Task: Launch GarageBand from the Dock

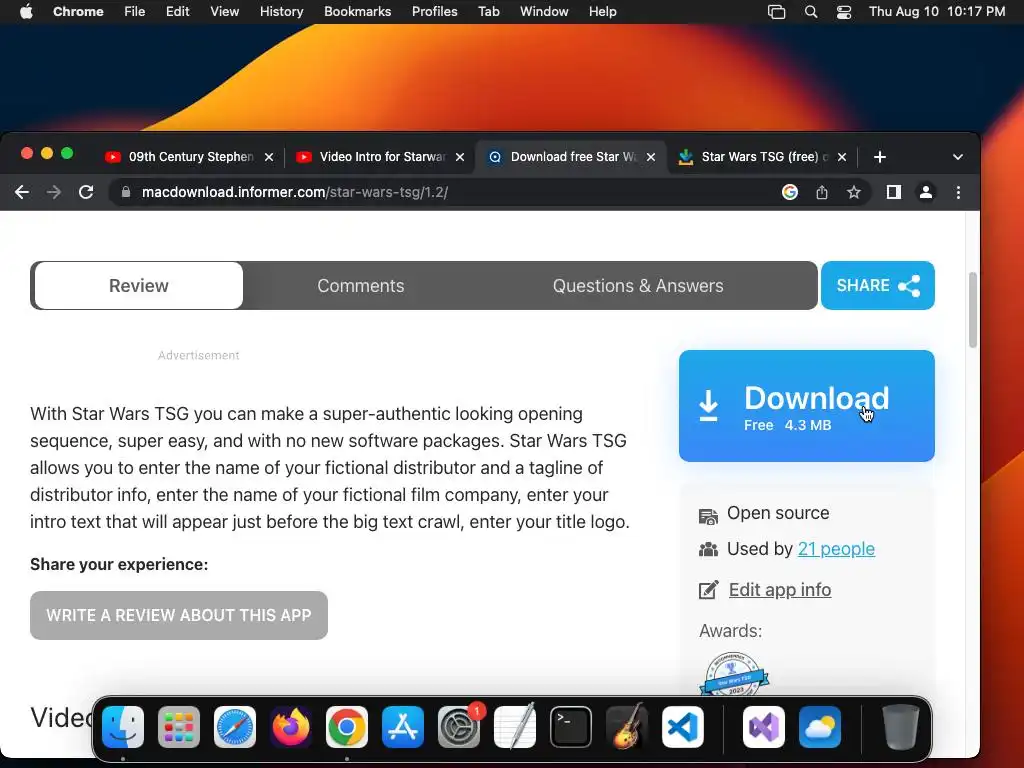Action: 627,726
